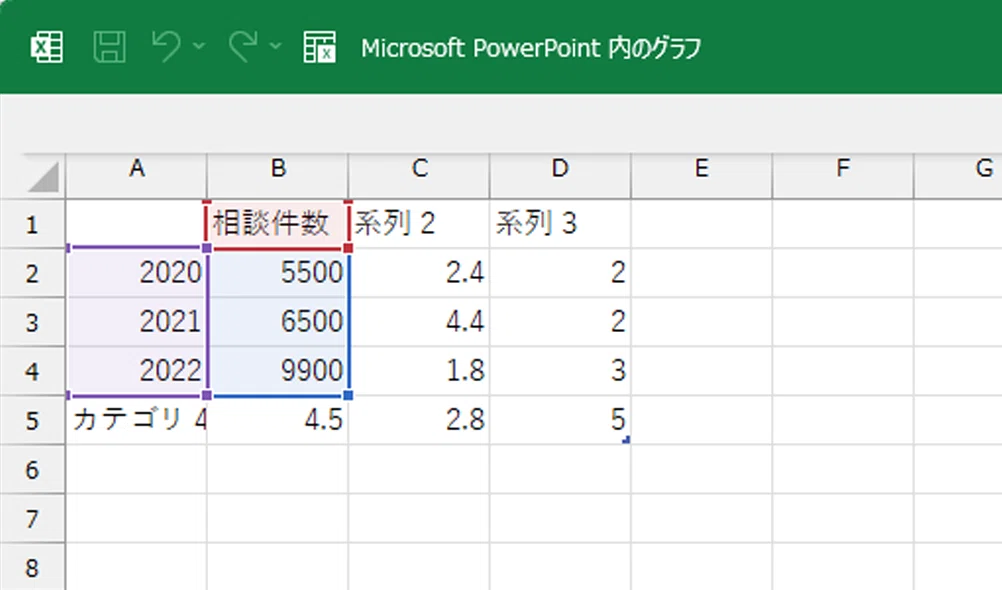The image size is (1002, 590).
Task: Select row 3 header
Action: pyautogui.click(x=32, y=323)
